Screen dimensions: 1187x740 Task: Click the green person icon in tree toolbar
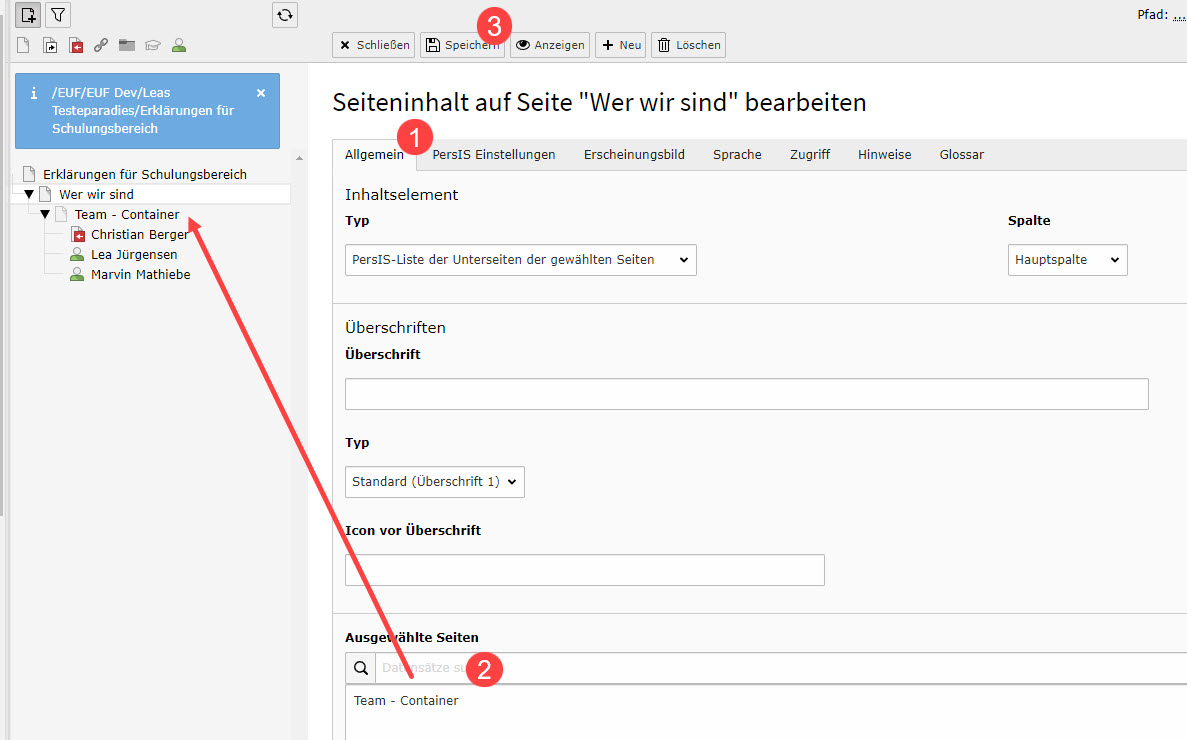coord(179,45)
